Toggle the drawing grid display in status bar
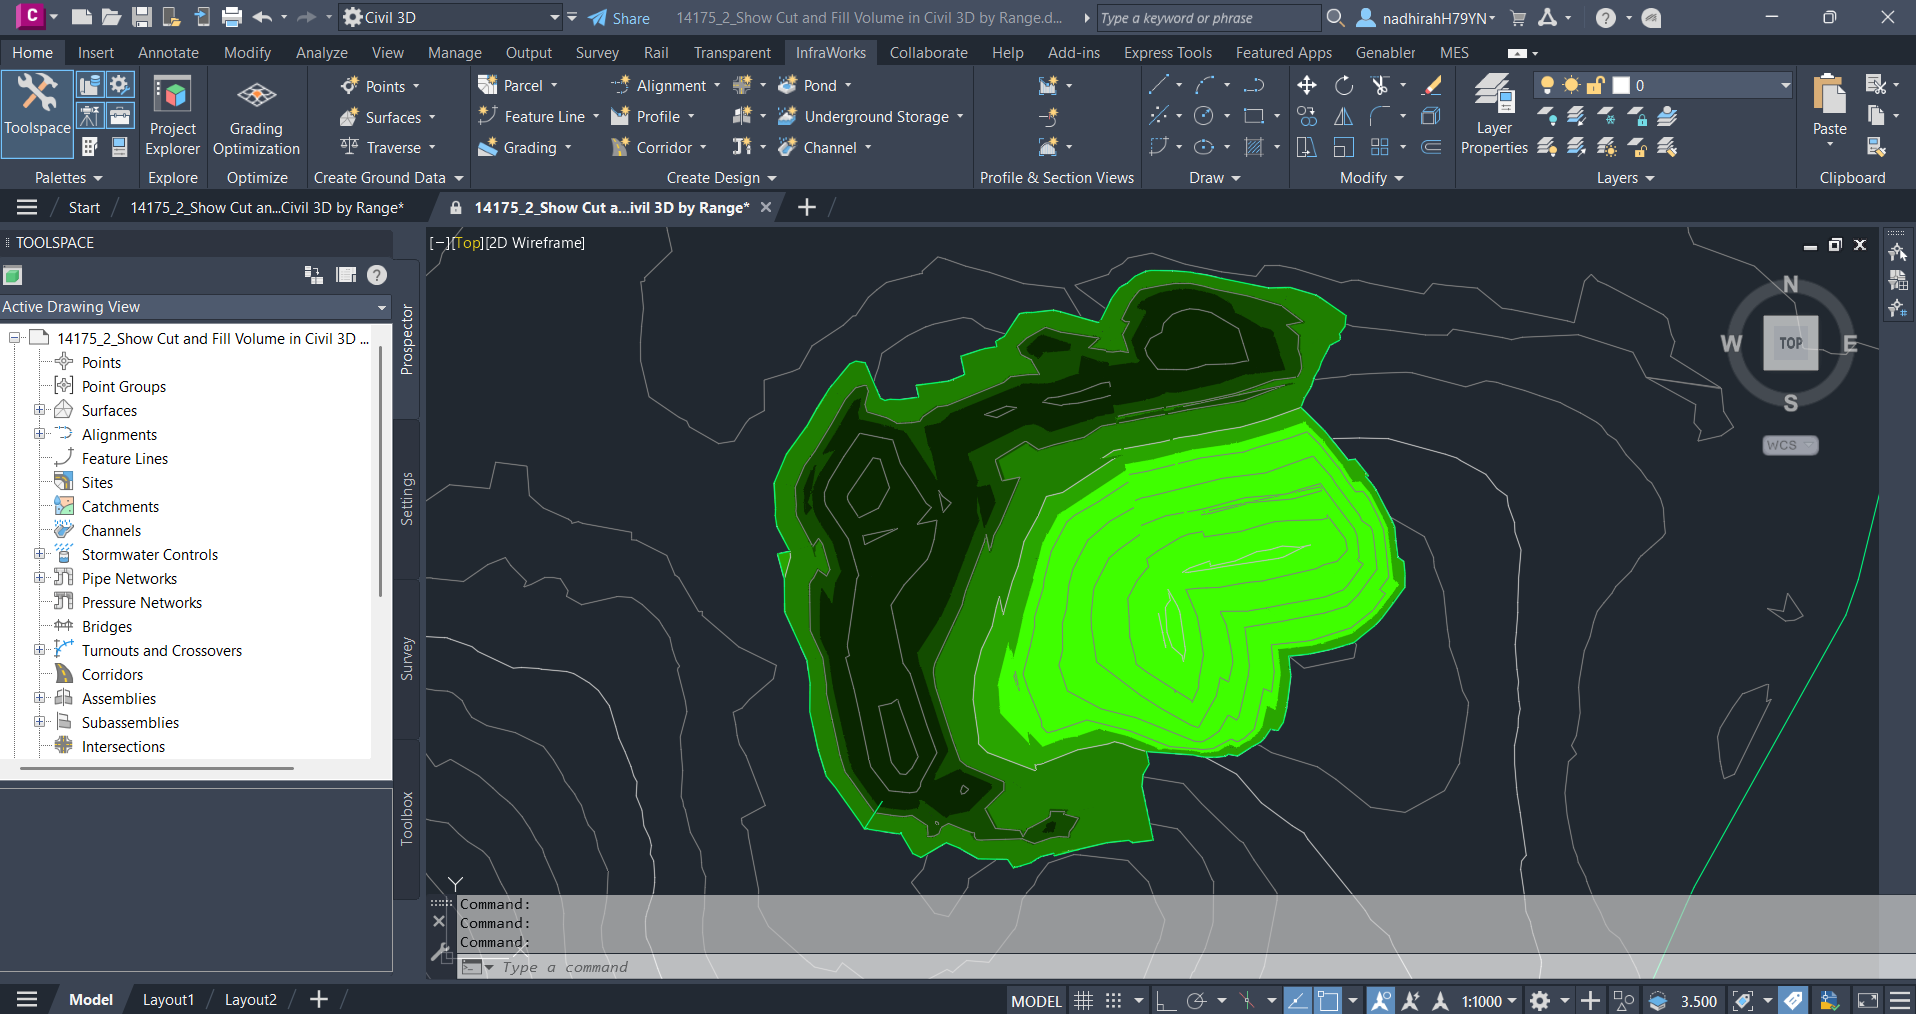 point(1083,1000)
